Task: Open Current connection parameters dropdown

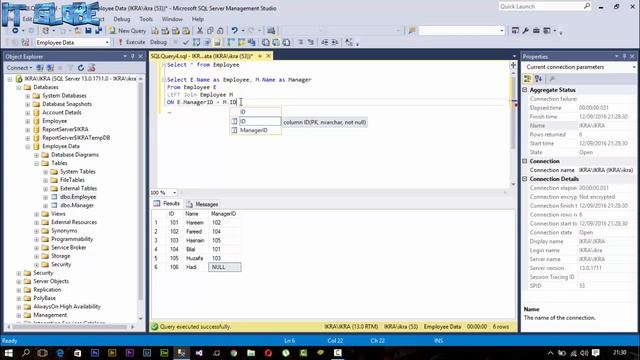Action: [x=634, y=67]
